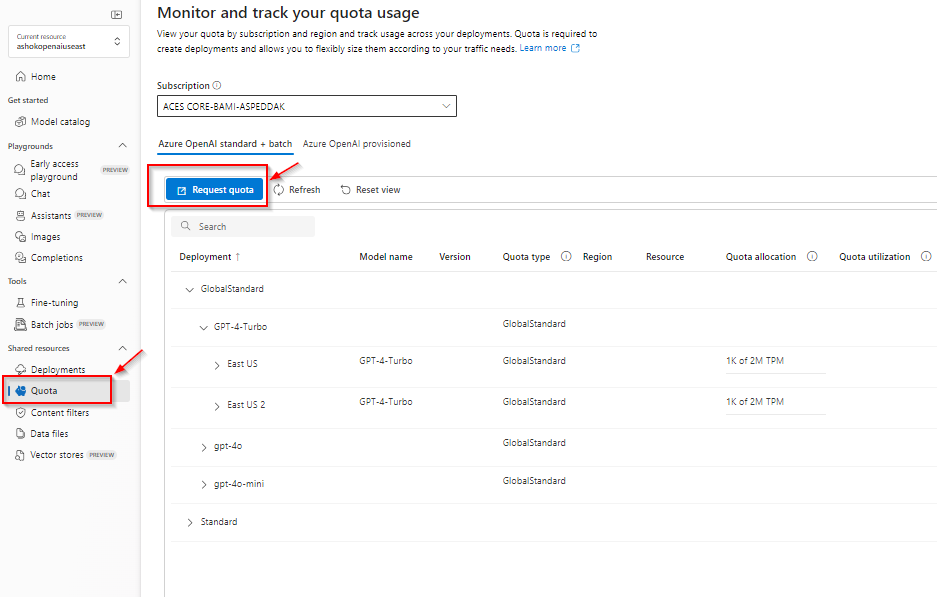Expand the gpt-4o-mini row
Viewport: 937px width, 597px height.
[204, 485]
